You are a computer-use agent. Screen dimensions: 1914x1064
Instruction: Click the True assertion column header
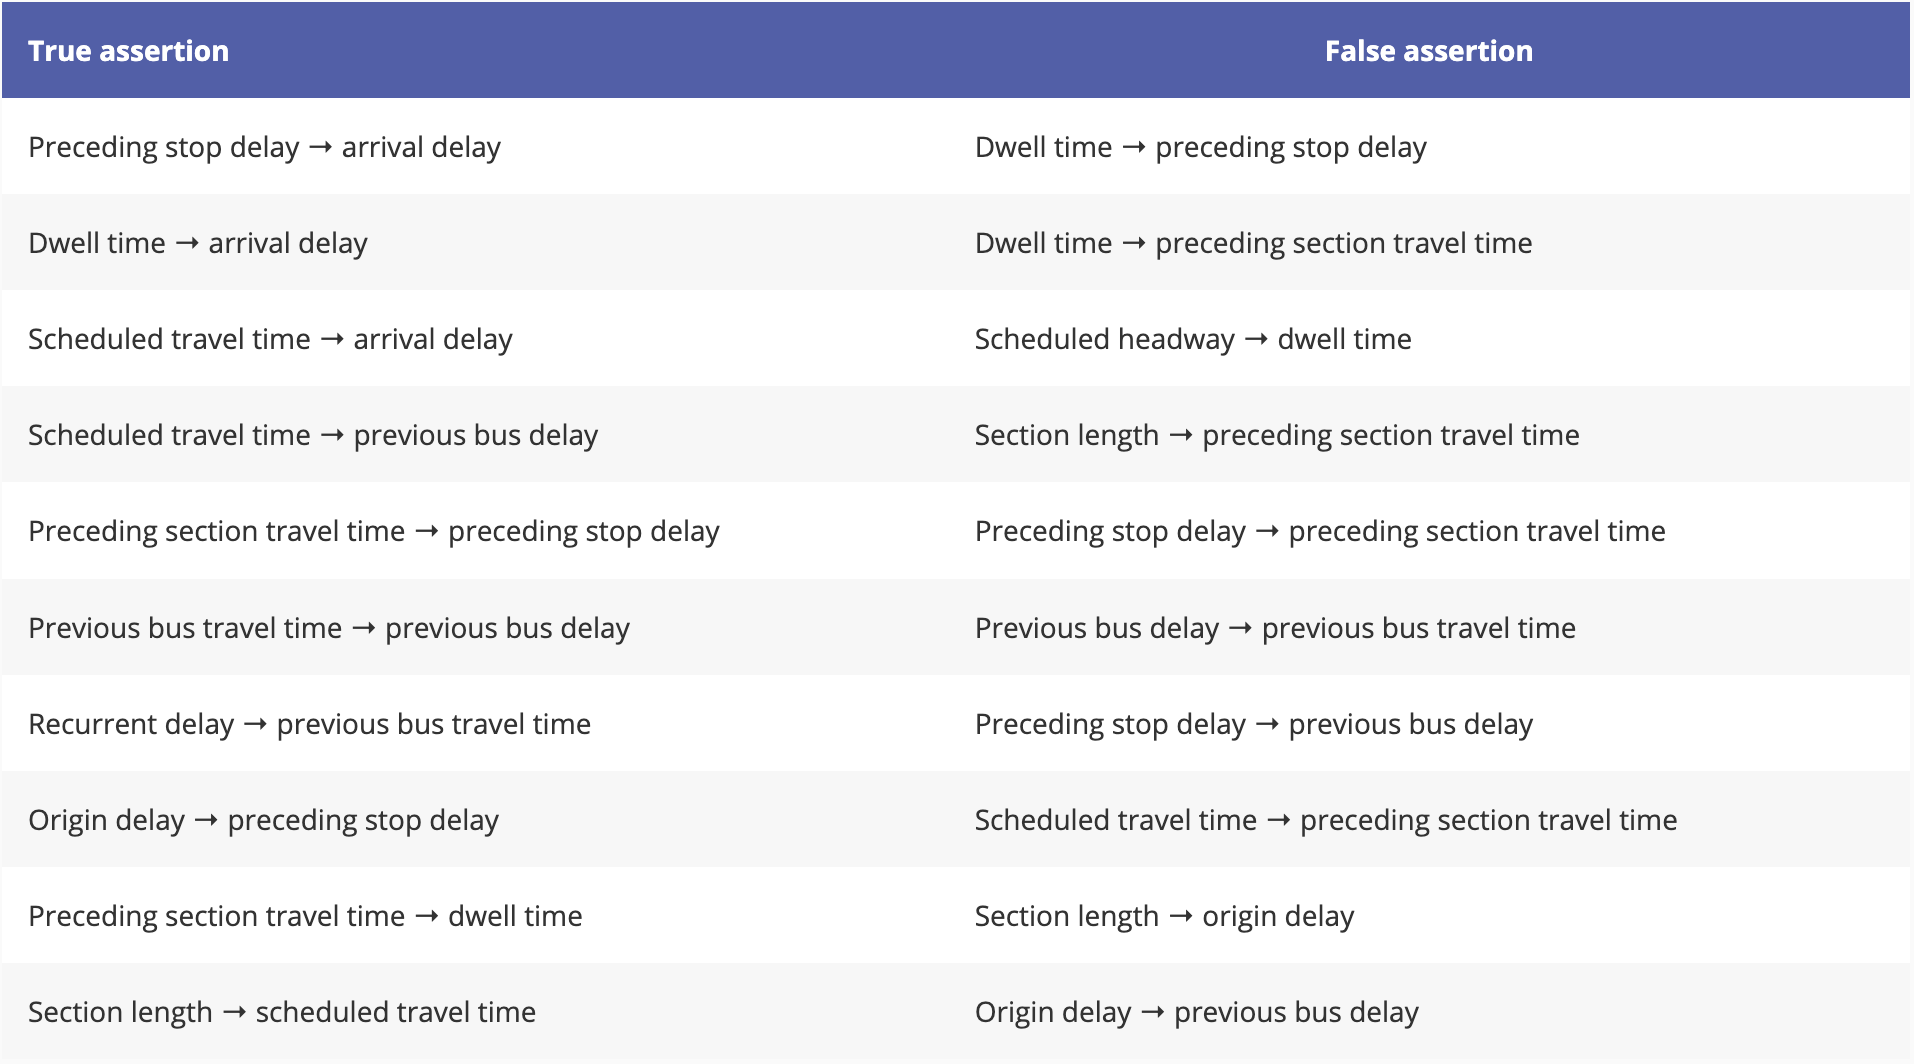(x=128, y=51)
